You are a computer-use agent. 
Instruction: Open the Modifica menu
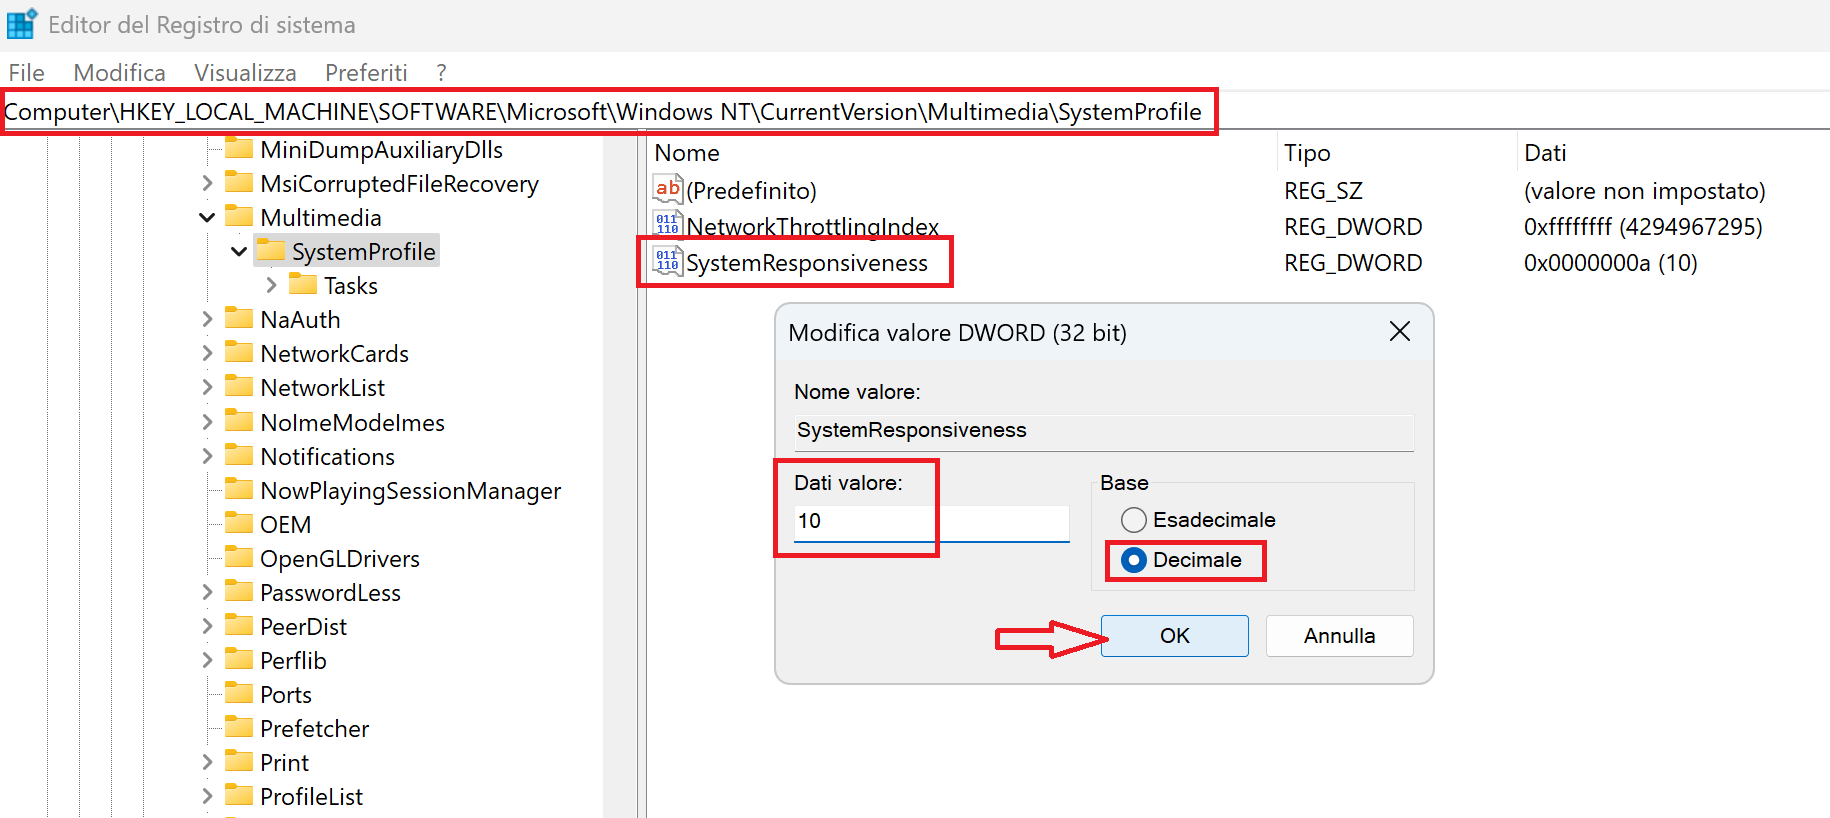pos(120,73)
